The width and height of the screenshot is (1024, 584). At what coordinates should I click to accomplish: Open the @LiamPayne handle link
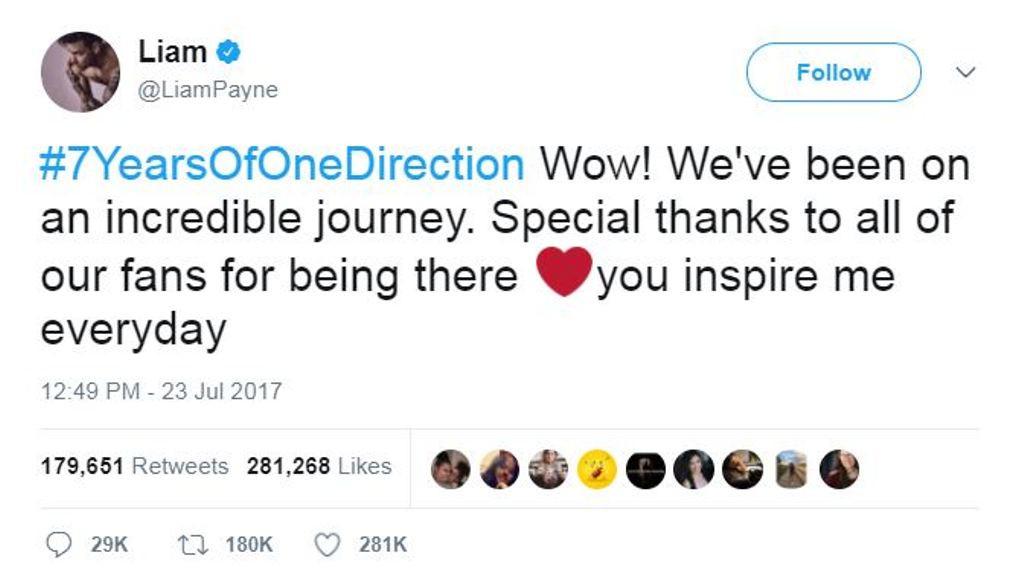[208, 90]
